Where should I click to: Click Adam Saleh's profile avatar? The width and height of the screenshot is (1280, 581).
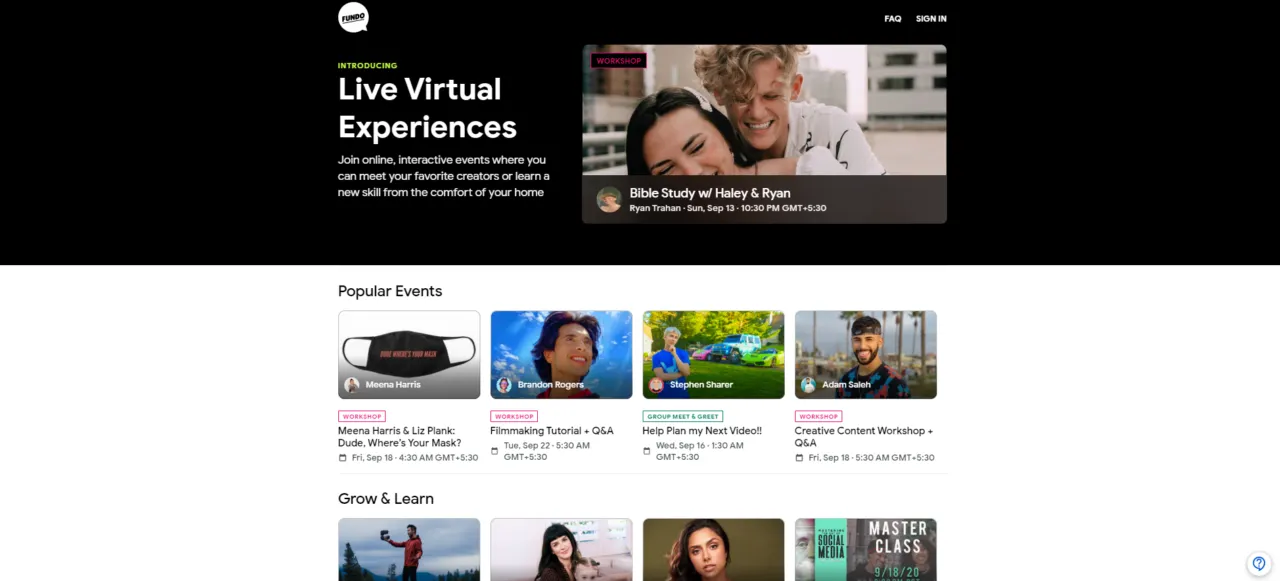(x=808, y=385)
